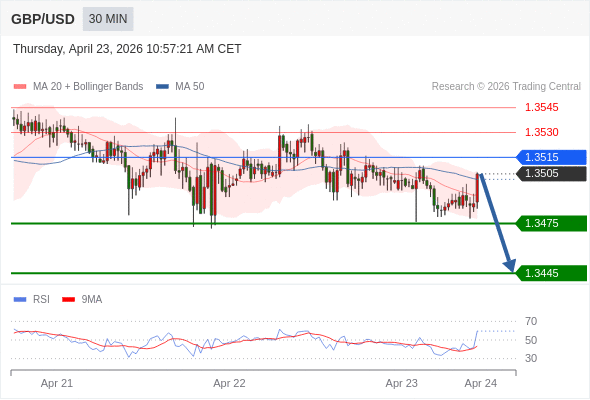Toggle the RSI legend label
The height and width of the screenshot is (400, 590).
pos(41,300)
